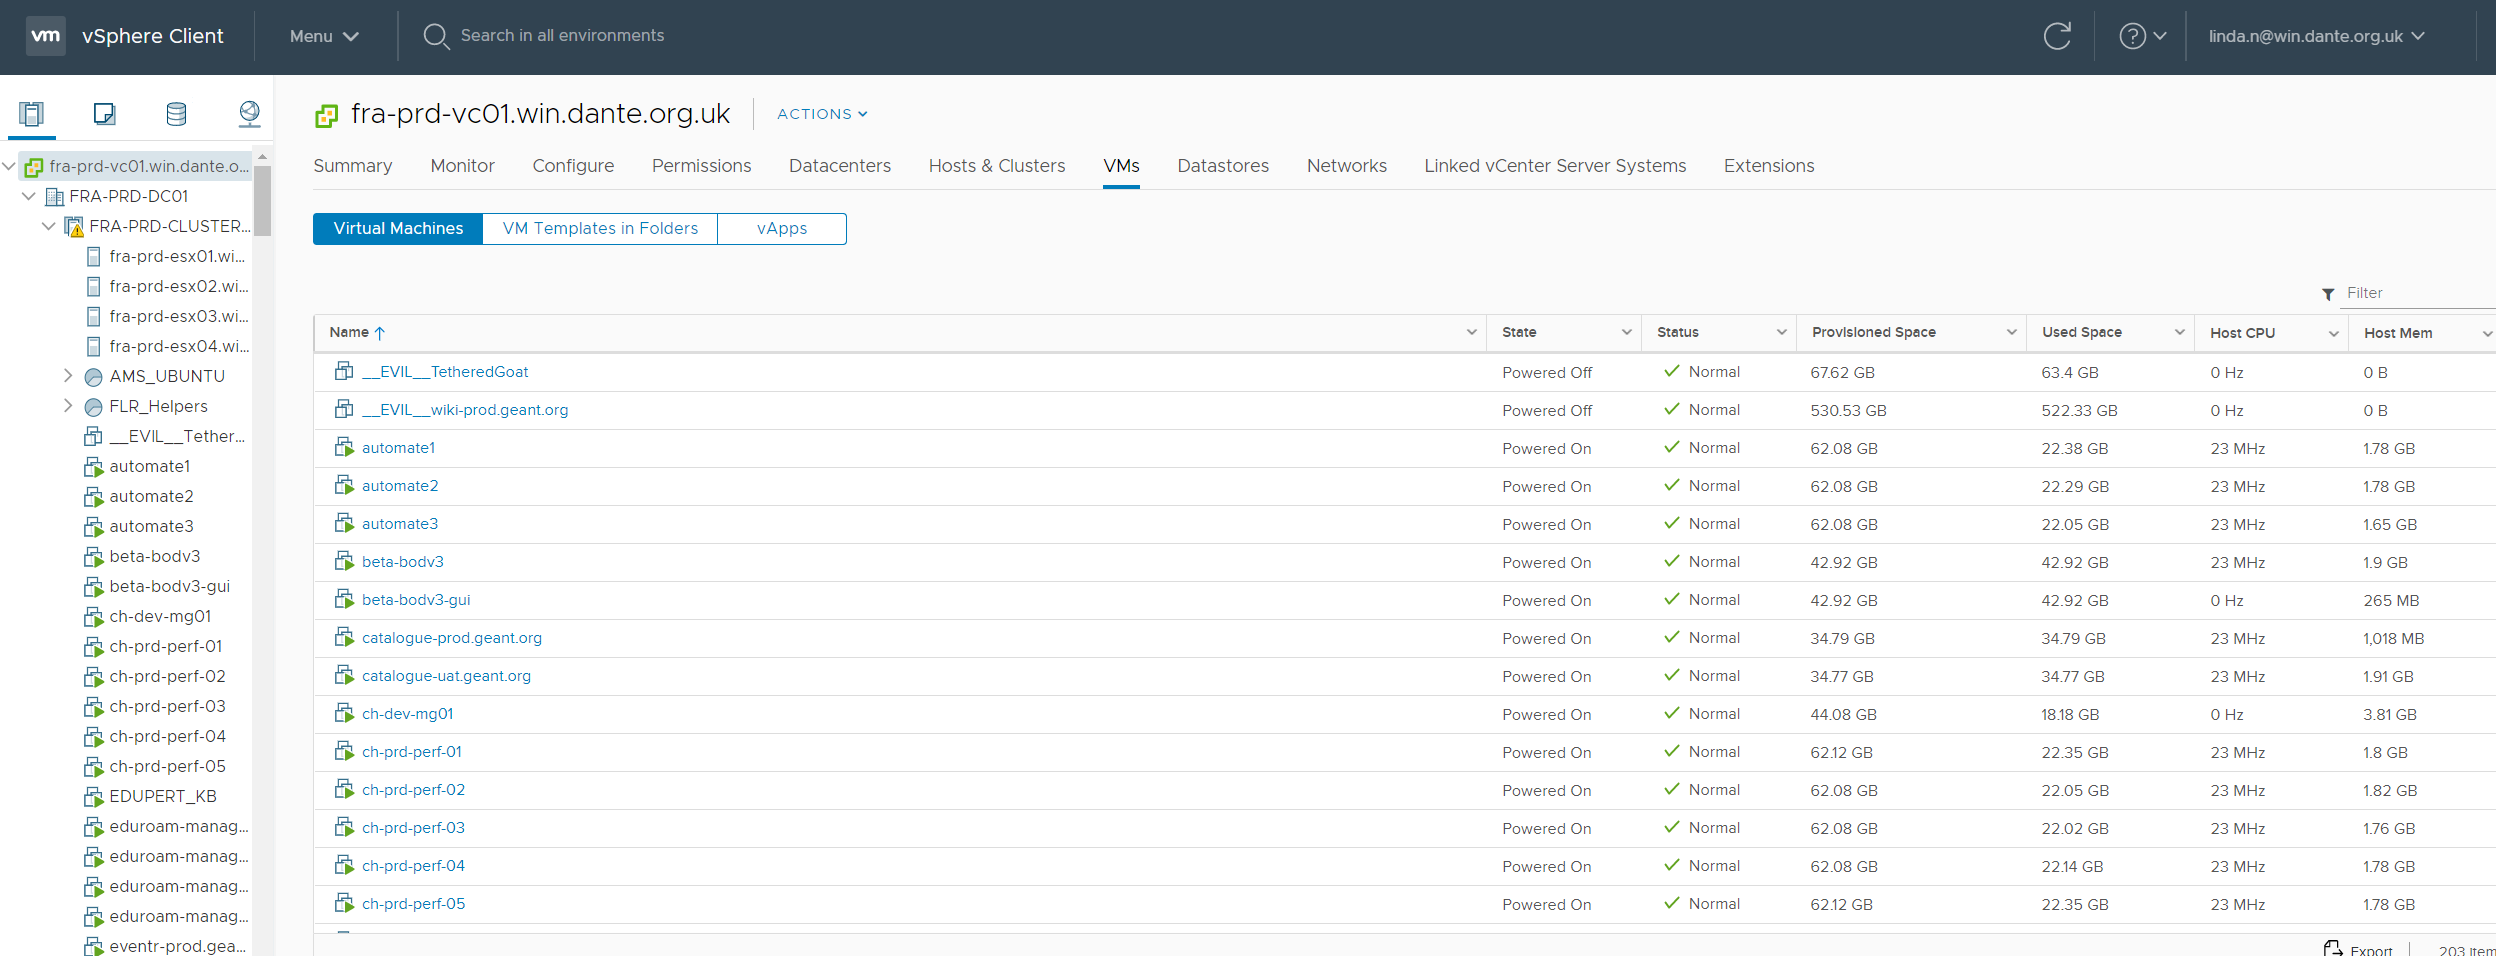Viewport: 2496px width, 956px height.
Task: Click the cluster warning icon for FRA-PRD-CLUSTER
Action: [74, 227]
